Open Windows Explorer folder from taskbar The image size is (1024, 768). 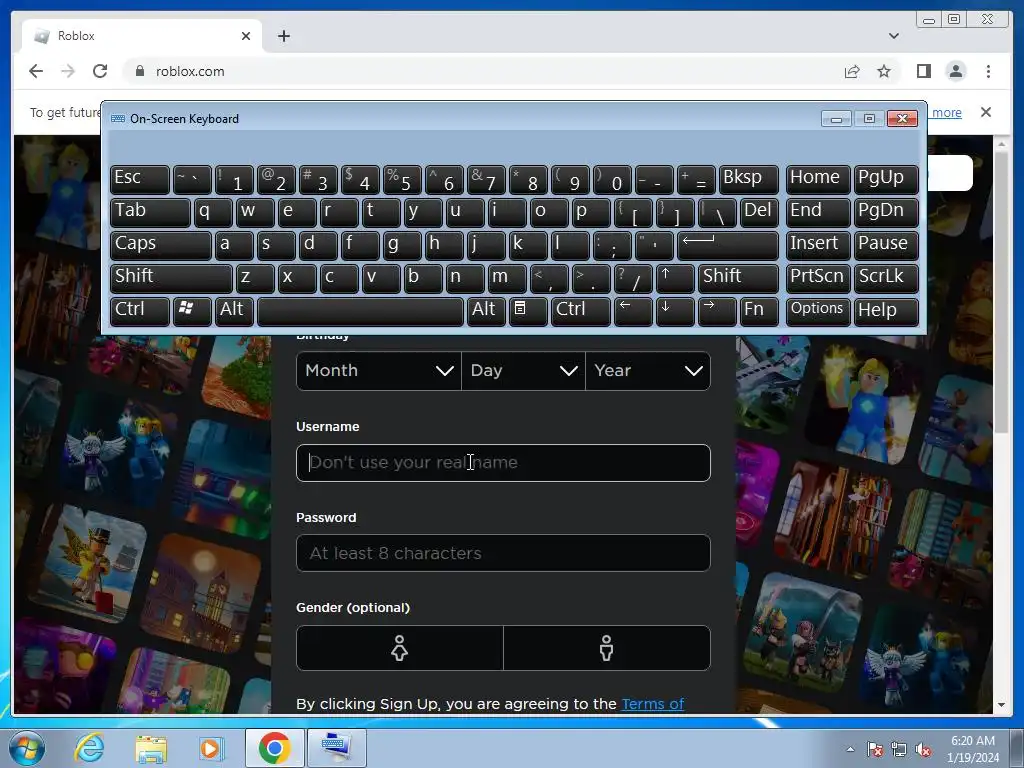pos(151,749)
